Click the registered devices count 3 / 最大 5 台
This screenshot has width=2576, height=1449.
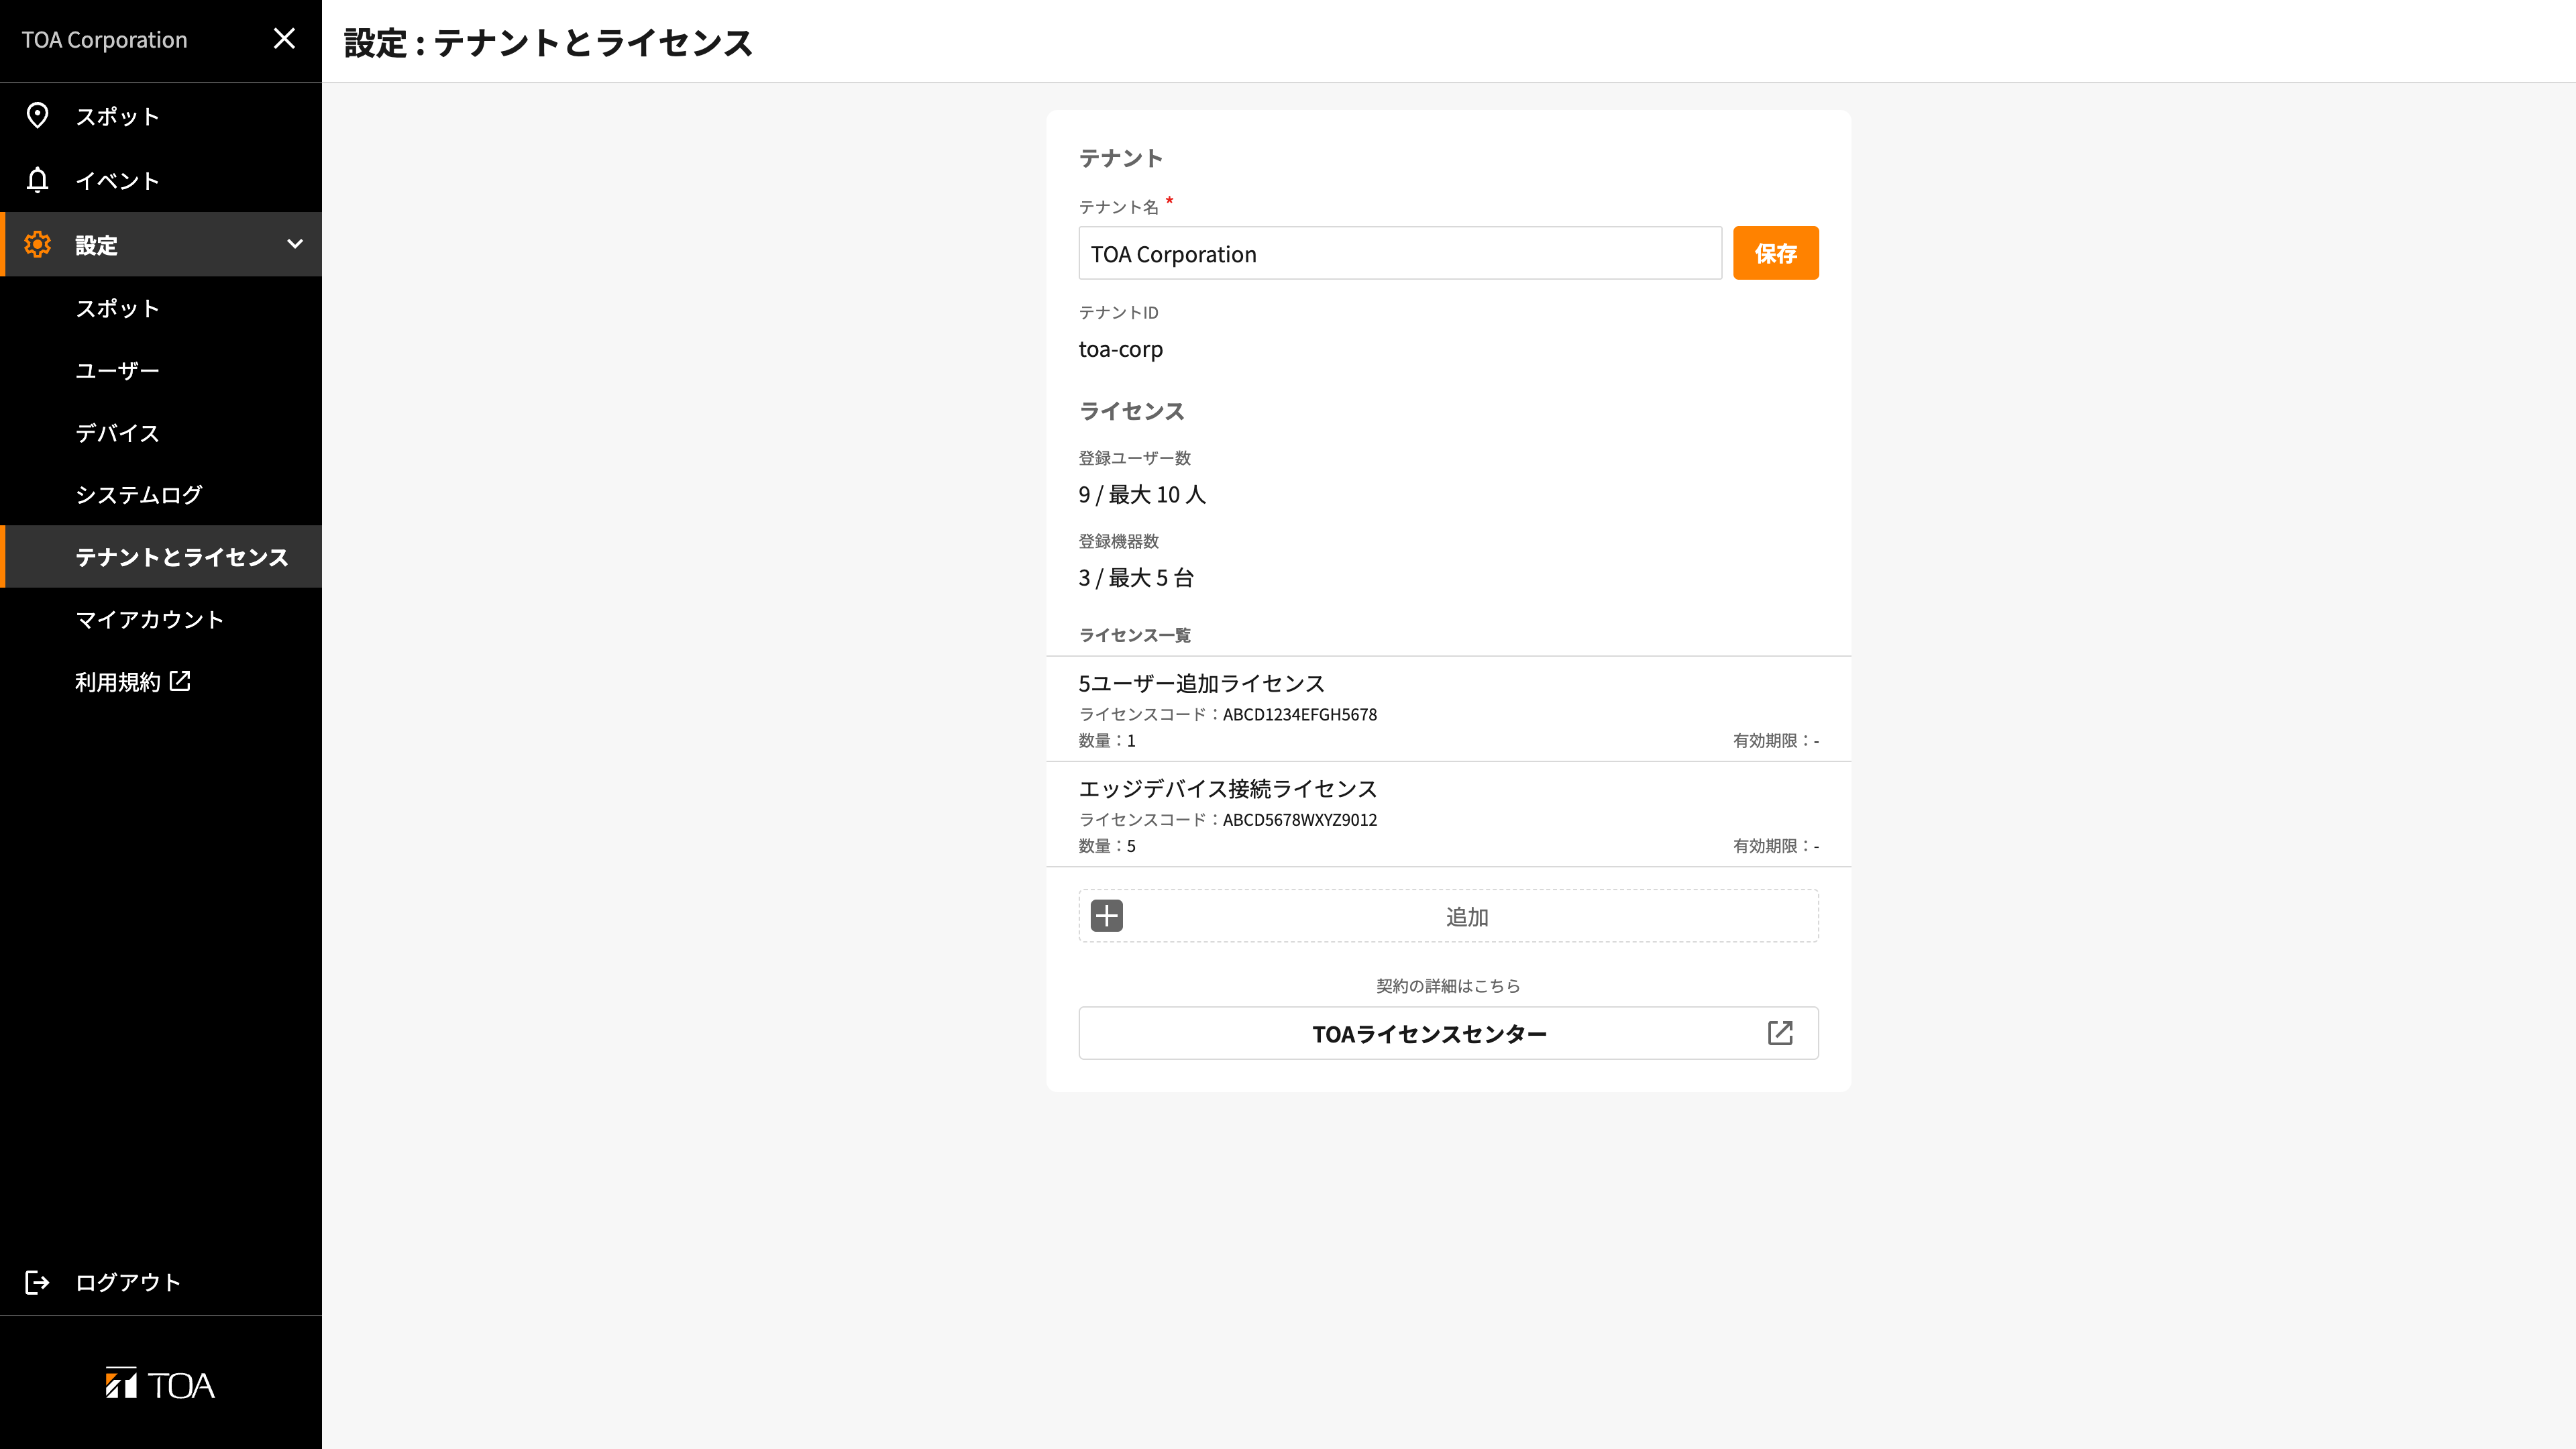tap(1136, 577)
